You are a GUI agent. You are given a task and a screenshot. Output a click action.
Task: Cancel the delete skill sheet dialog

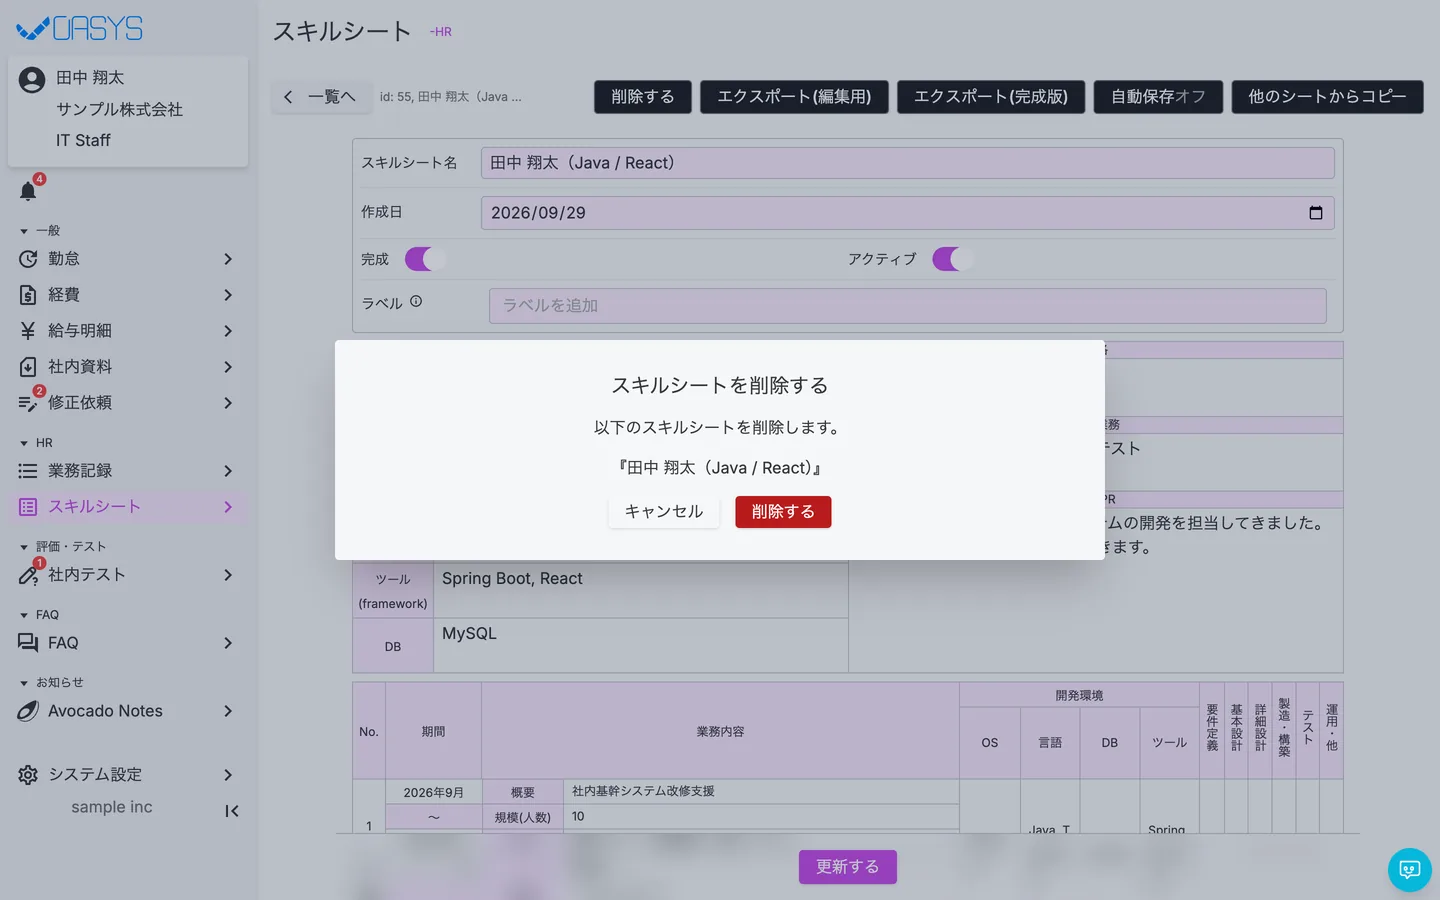[664, 512]
